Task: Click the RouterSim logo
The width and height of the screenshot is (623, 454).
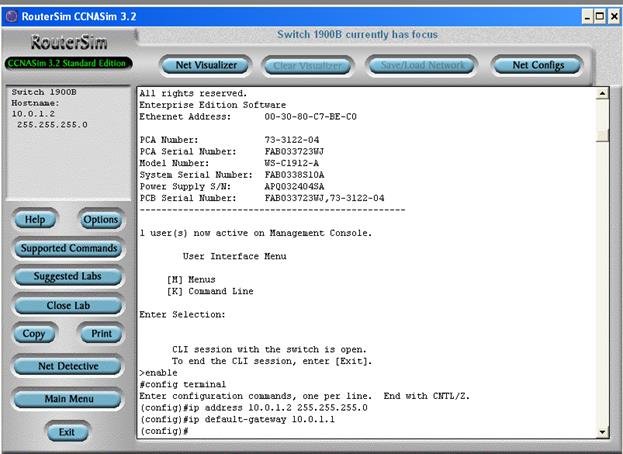Action: point(68,44)
